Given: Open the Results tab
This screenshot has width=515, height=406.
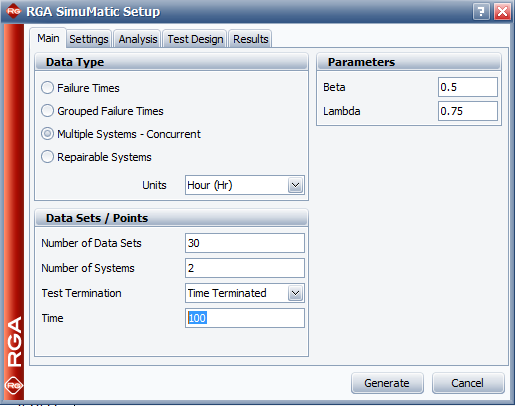Looking at the screenshot, I should point(250,39).
